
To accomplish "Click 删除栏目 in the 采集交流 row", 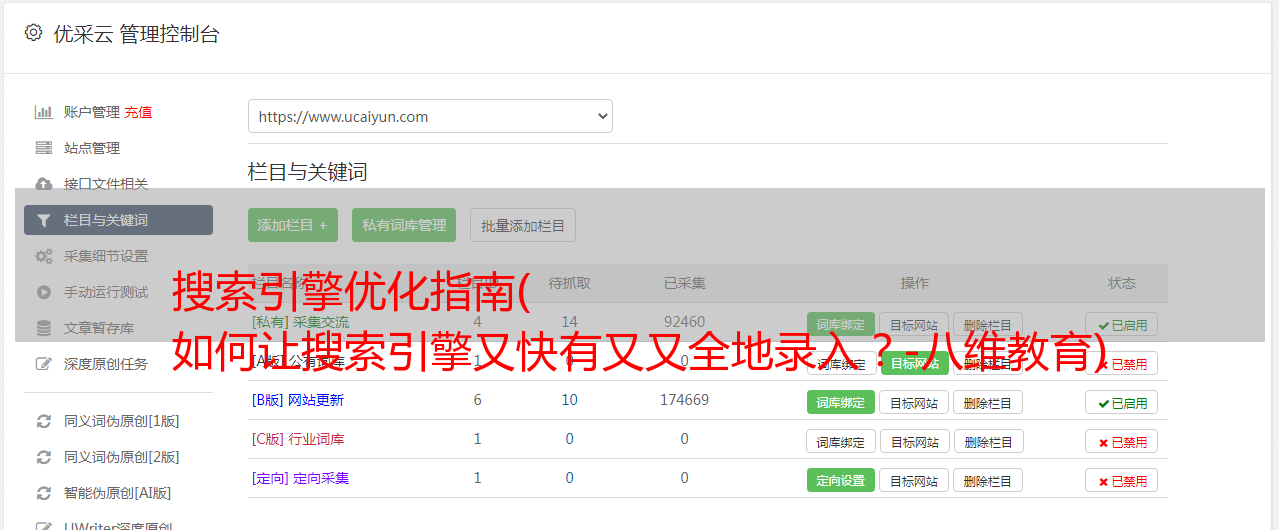I will [x=988, y=325].
